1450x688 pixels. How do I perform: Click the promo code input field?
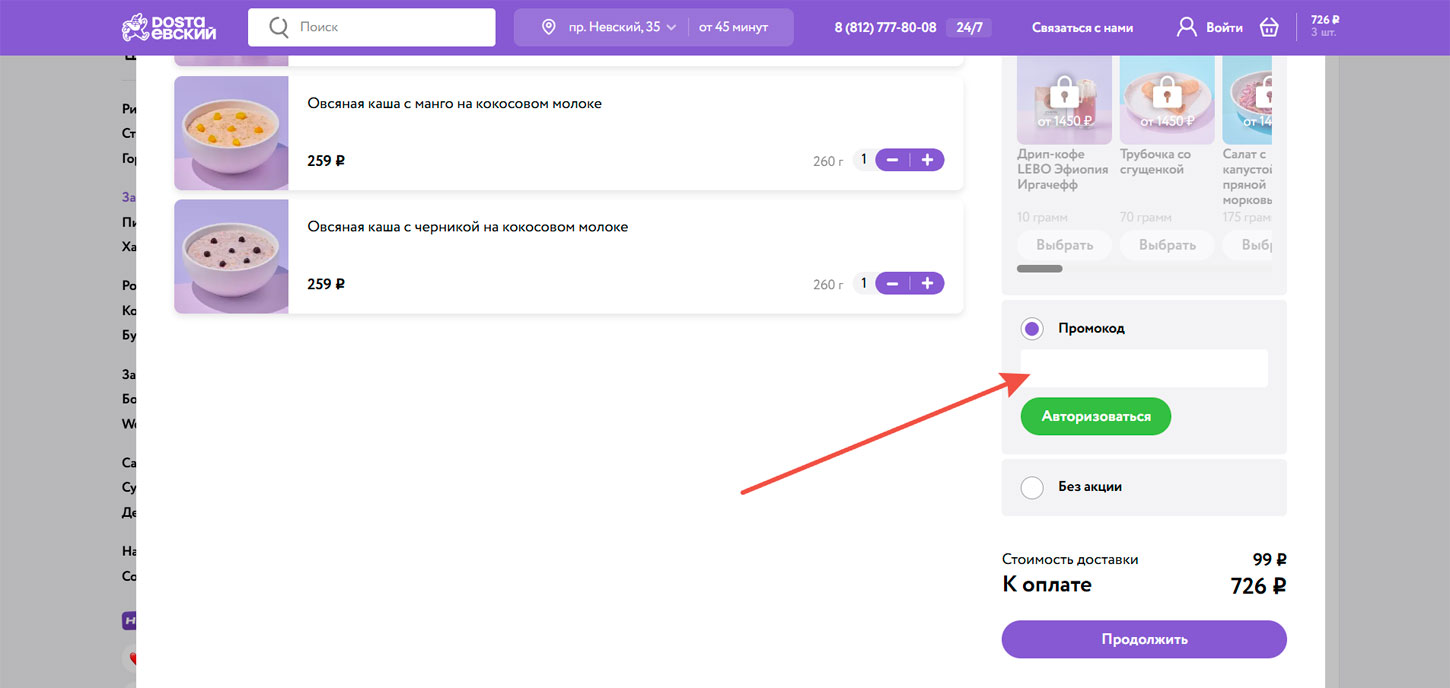pos(1144,368)
